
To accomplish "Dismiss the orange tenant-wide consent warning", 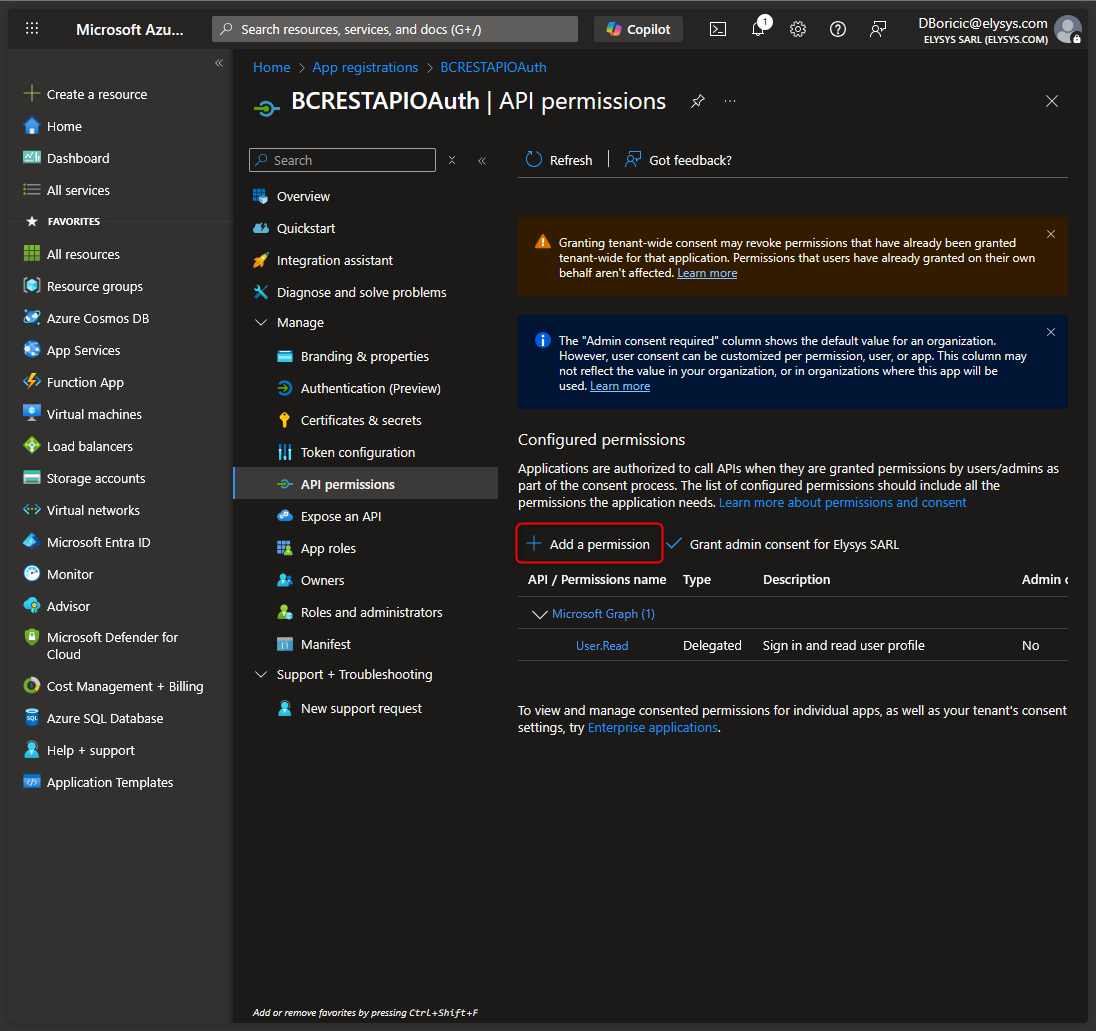I will (1051, 234).
